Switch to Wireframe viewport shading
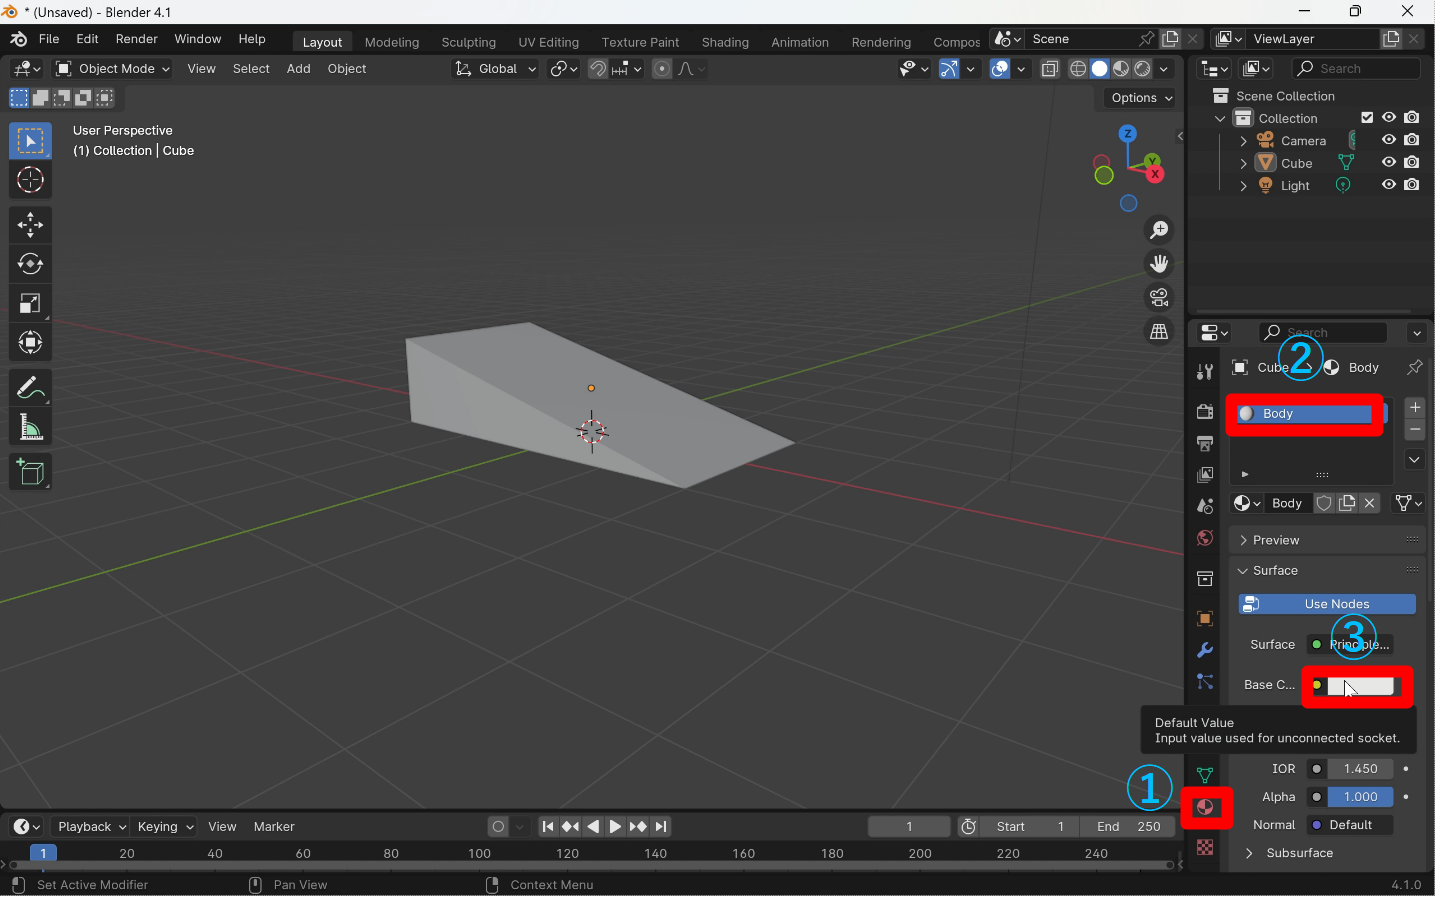Viewport: 1436px width, 897px height. 1078,69
